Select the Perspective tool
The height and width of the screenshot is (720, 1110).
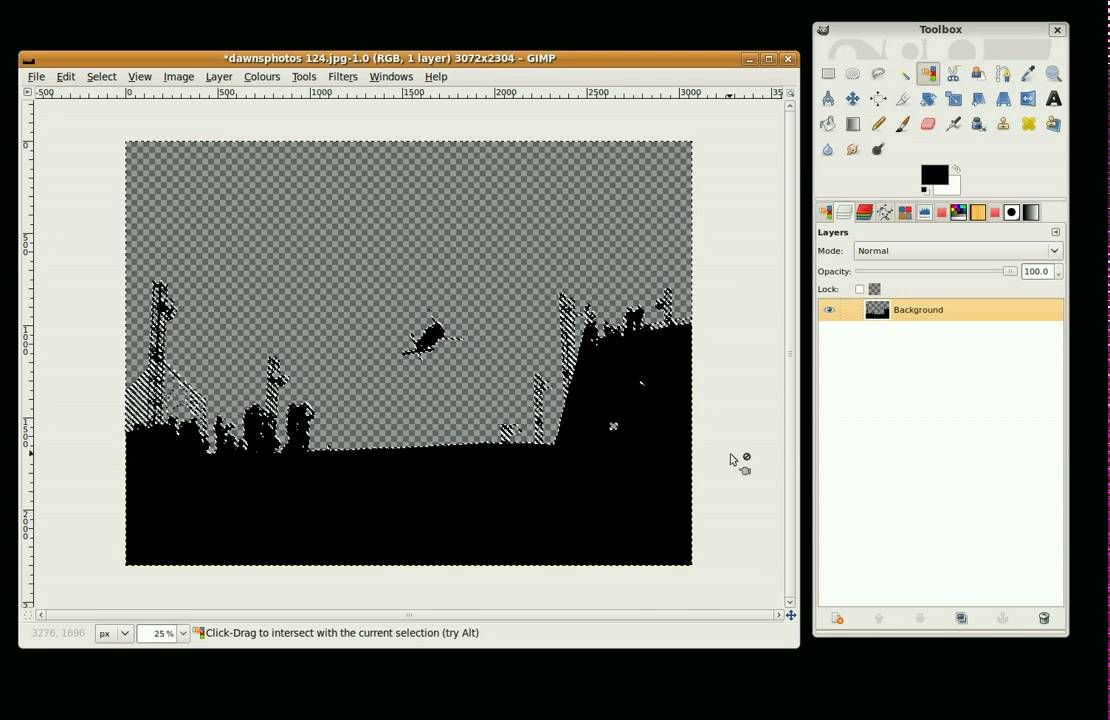(x=1003, y=99)
